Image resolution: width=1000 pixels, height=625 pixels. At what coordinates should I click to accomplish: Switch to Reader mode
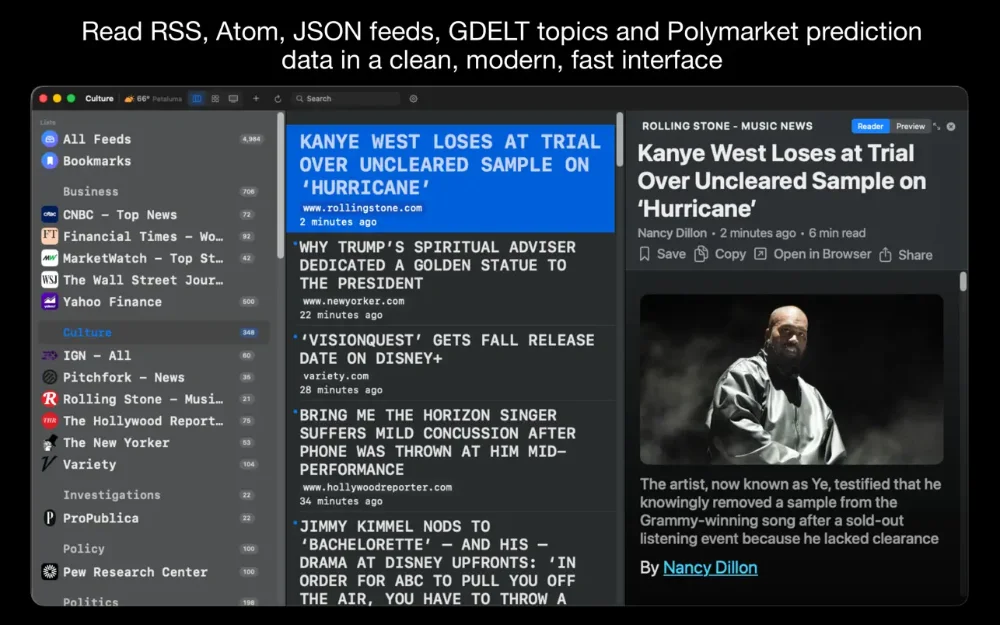coord(870,126)
